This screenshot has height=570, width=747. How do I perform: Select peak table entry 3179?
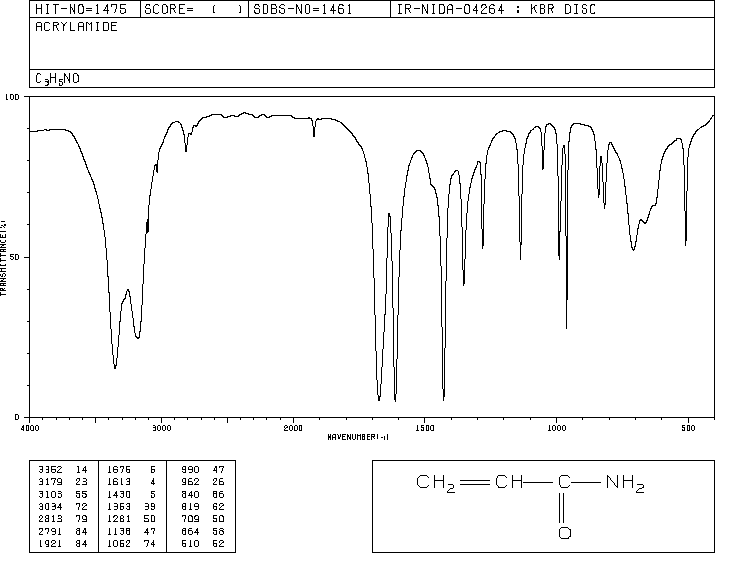pyautogui.click(x=50, y=482)
